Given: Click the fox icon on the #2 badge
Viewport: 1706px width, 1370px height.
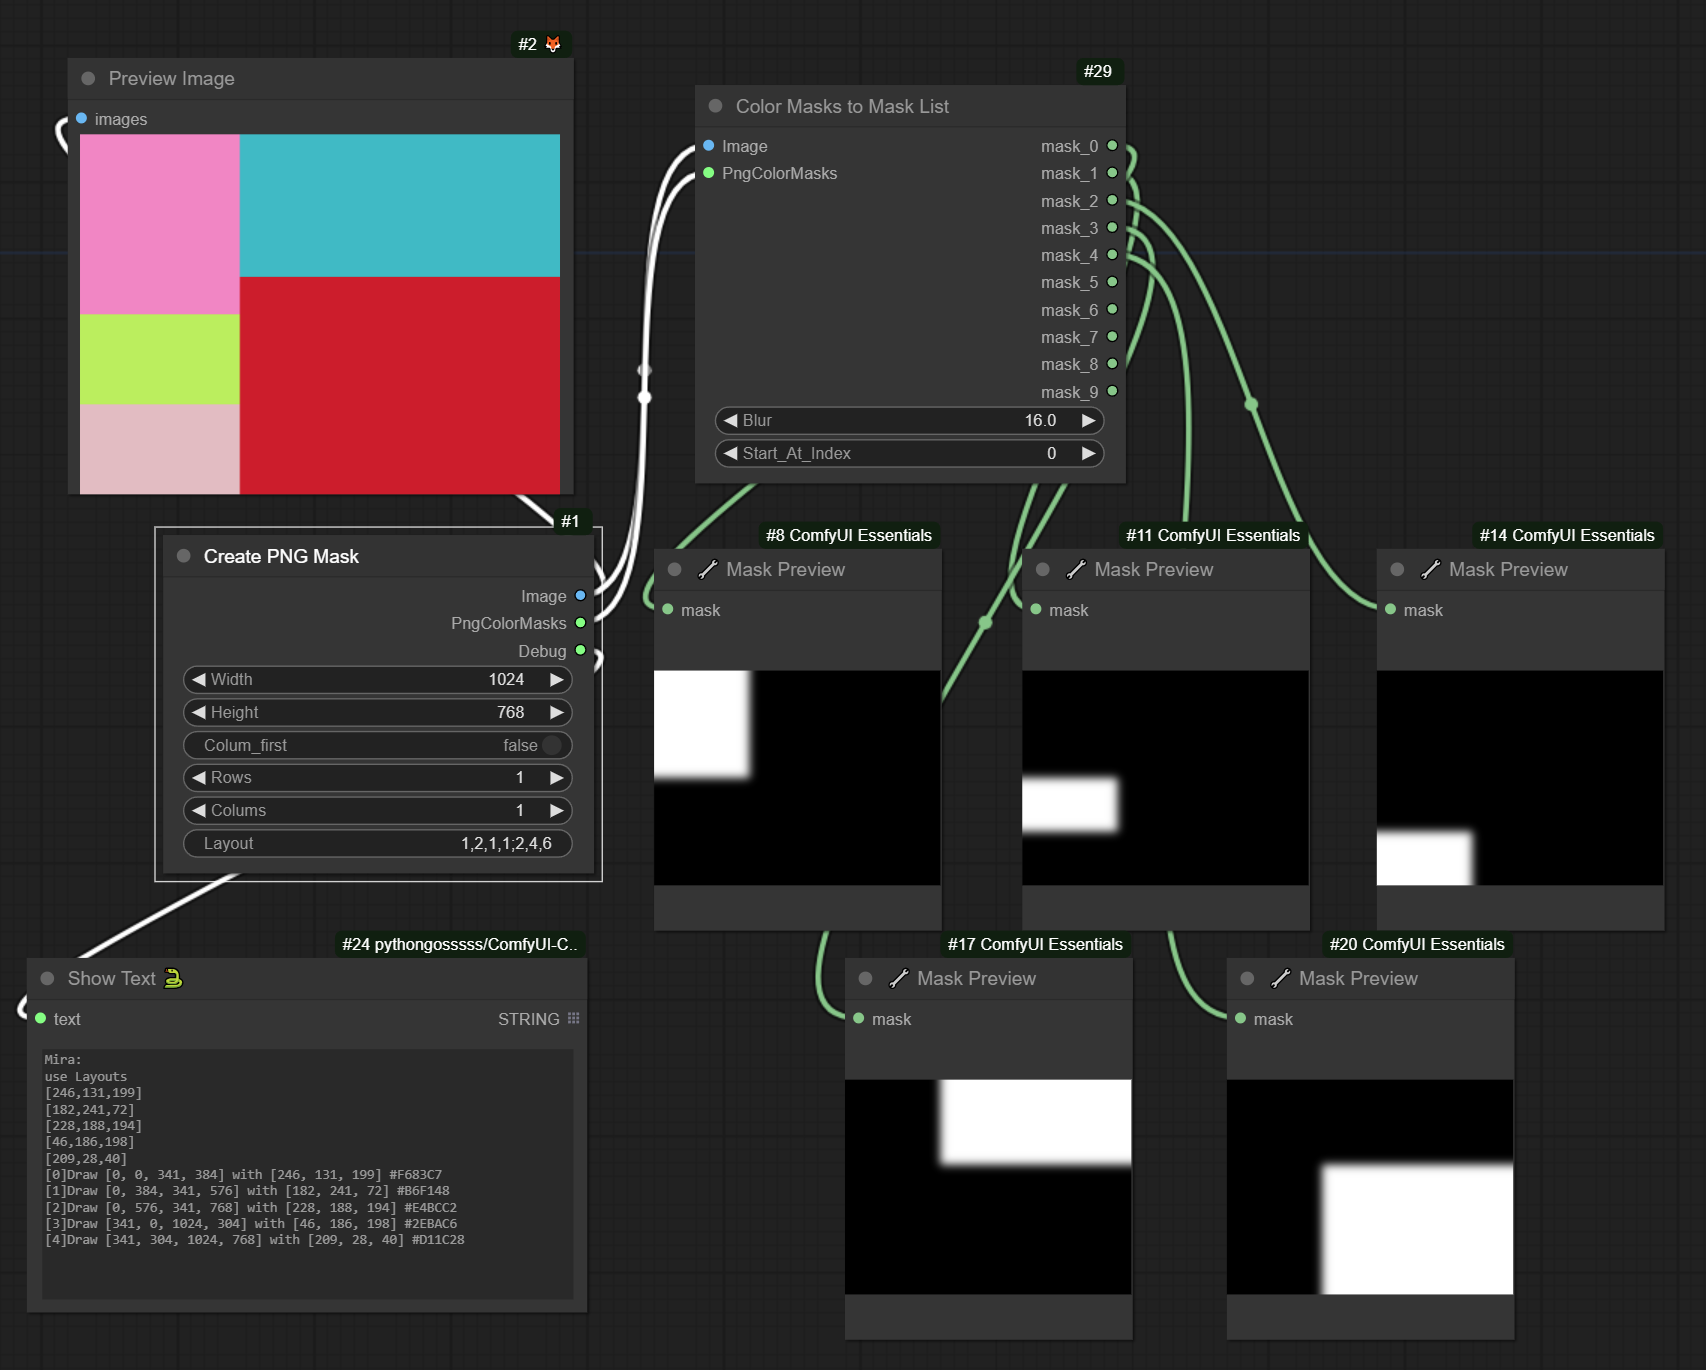Looking at the screenshot, I should click(553, 44).
